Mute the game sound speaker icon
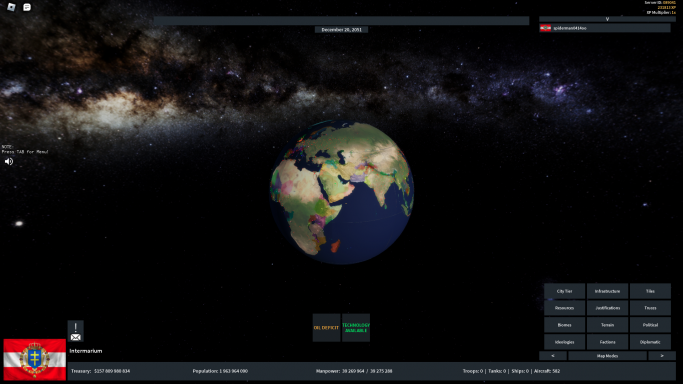This screenshot has width=683, height=384. click(x=9, y=162)
